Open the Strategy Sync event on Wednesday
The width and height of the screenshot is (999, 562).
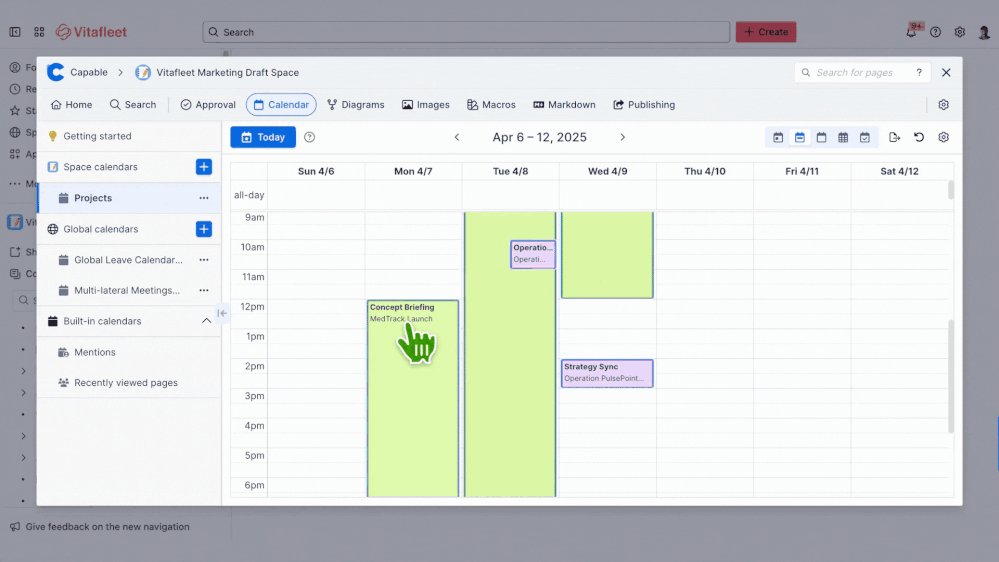(x=607, y=373)
